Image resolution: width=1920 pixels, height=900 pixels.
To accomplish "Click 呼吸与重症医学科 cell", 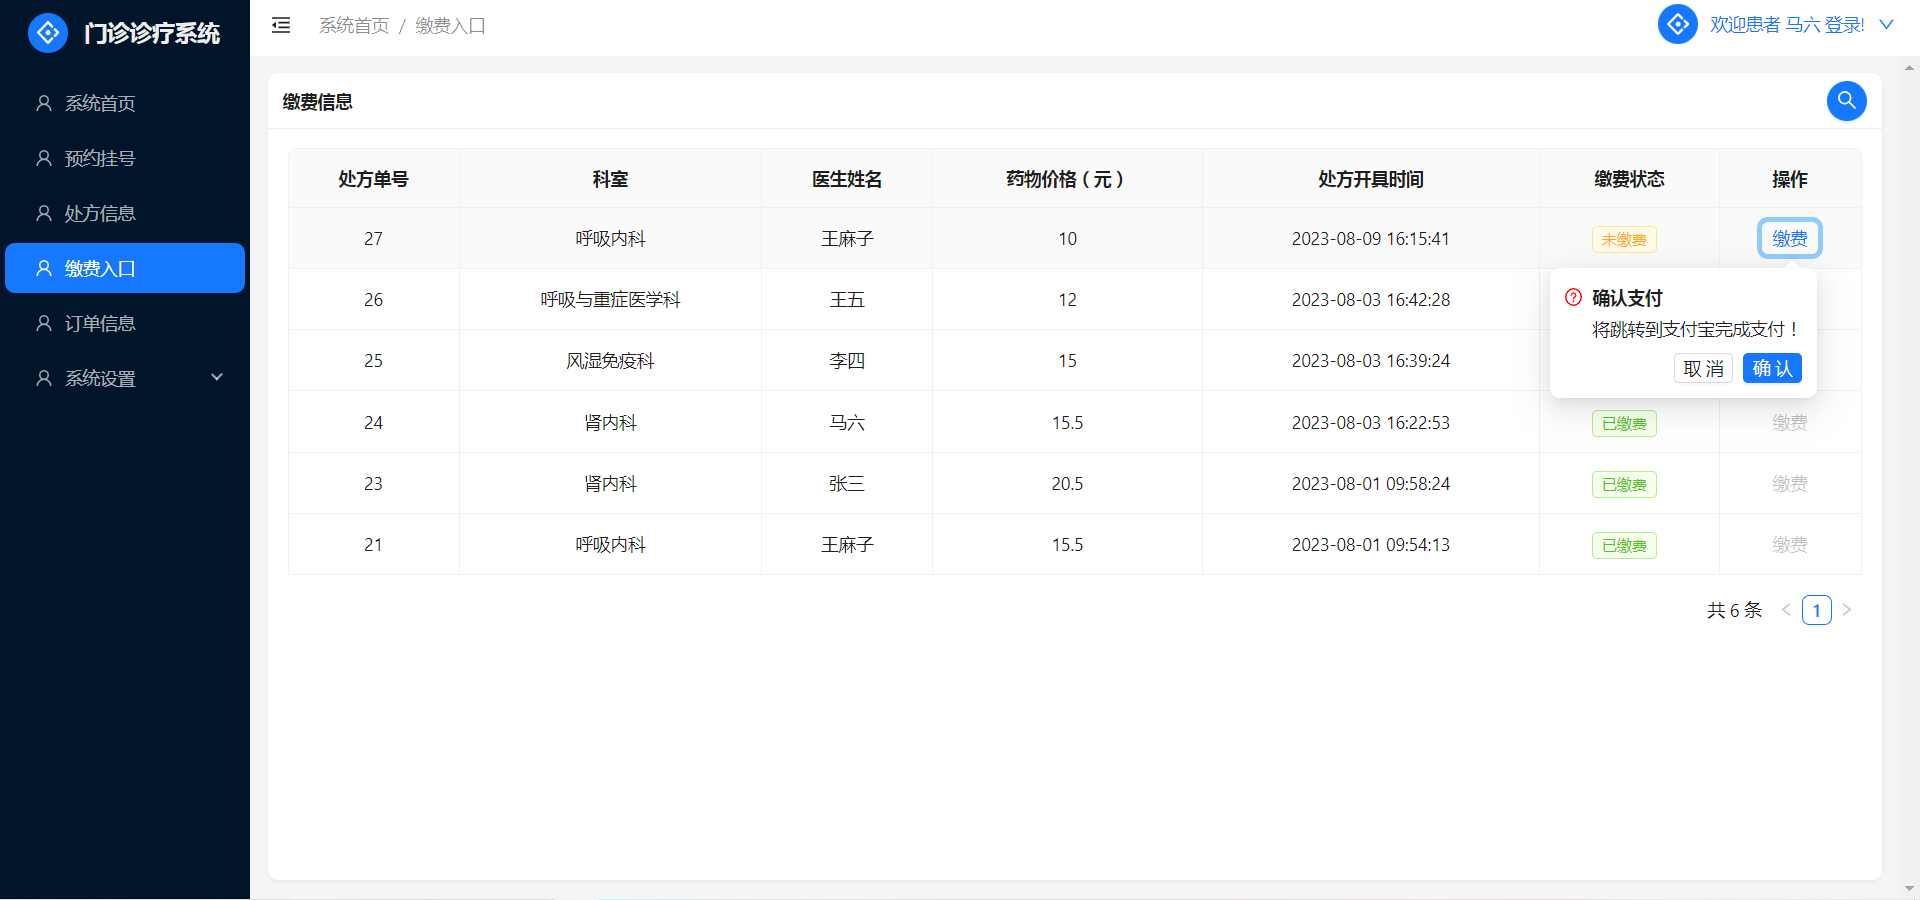I will coord(610,299).
